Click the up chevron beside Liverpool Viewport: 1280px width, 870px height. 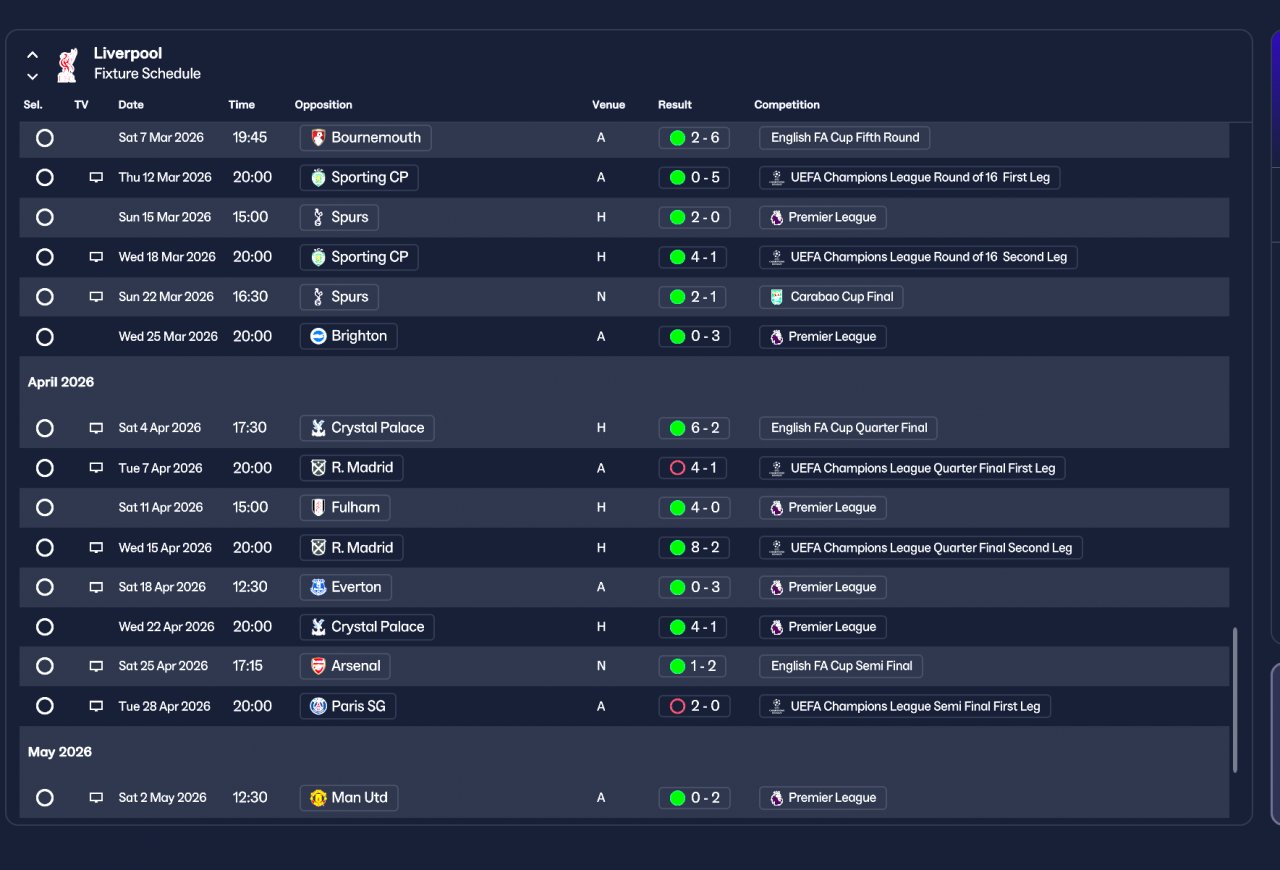click(32, 55)
